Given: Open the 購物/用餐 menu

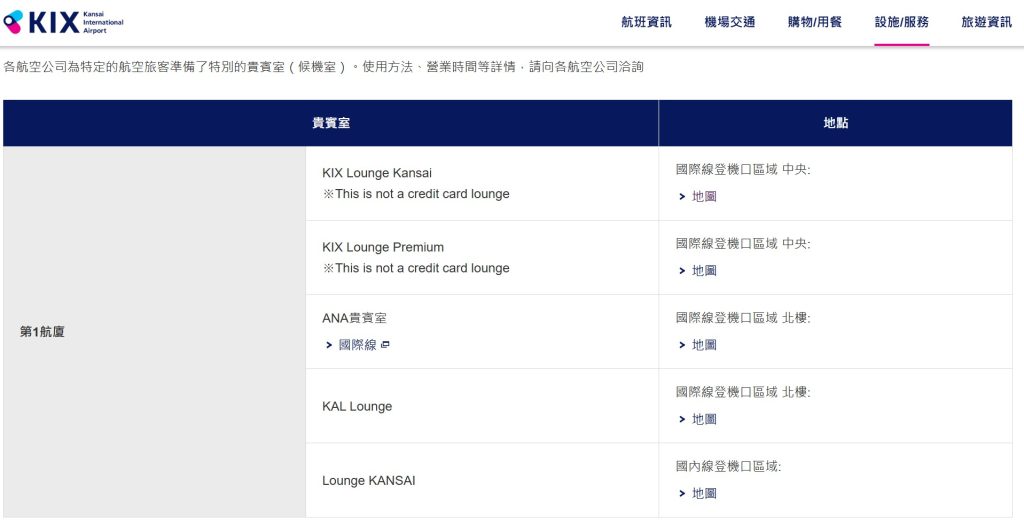Looking at the screenshot, I should [815, 22].
